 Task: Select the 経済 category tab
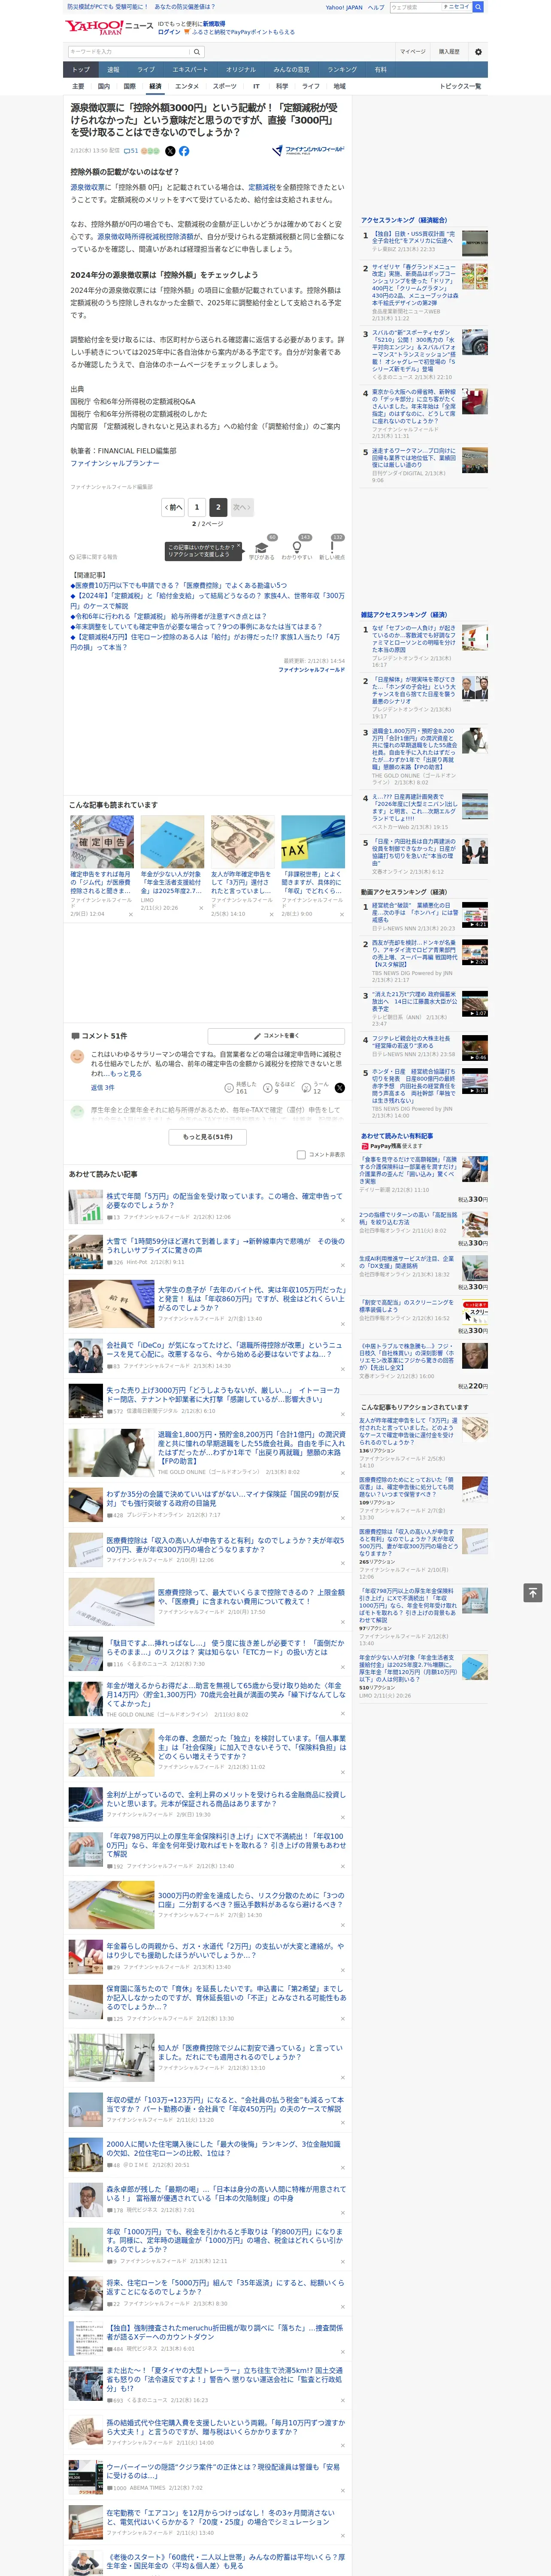pos(155,87)
